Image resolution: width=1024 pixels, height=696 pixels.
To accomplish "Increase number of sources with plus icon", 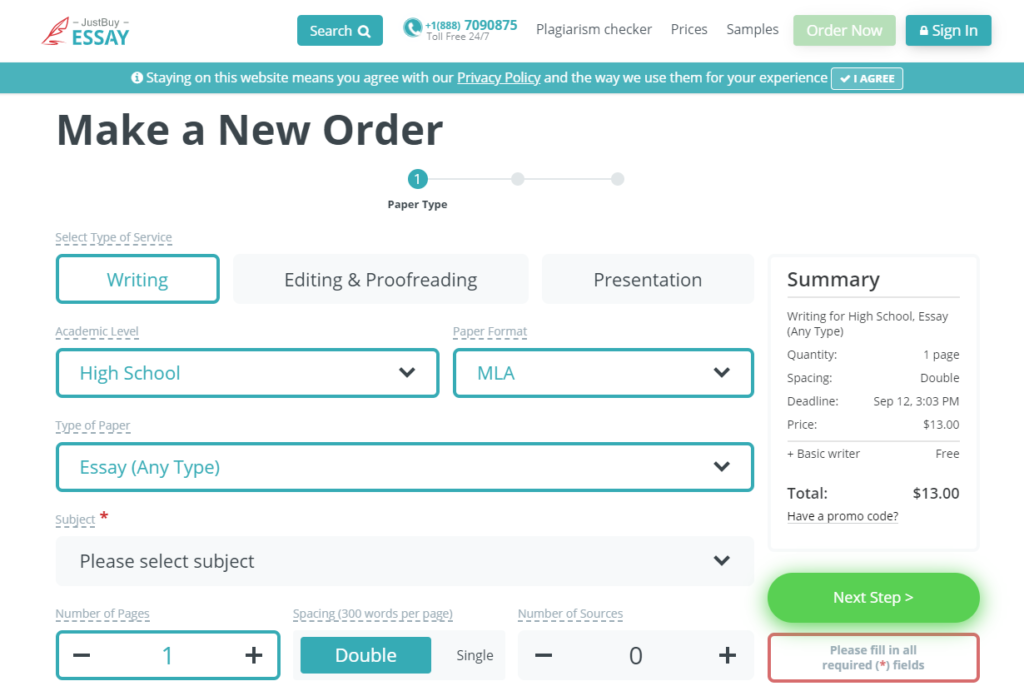I will 727,655.
